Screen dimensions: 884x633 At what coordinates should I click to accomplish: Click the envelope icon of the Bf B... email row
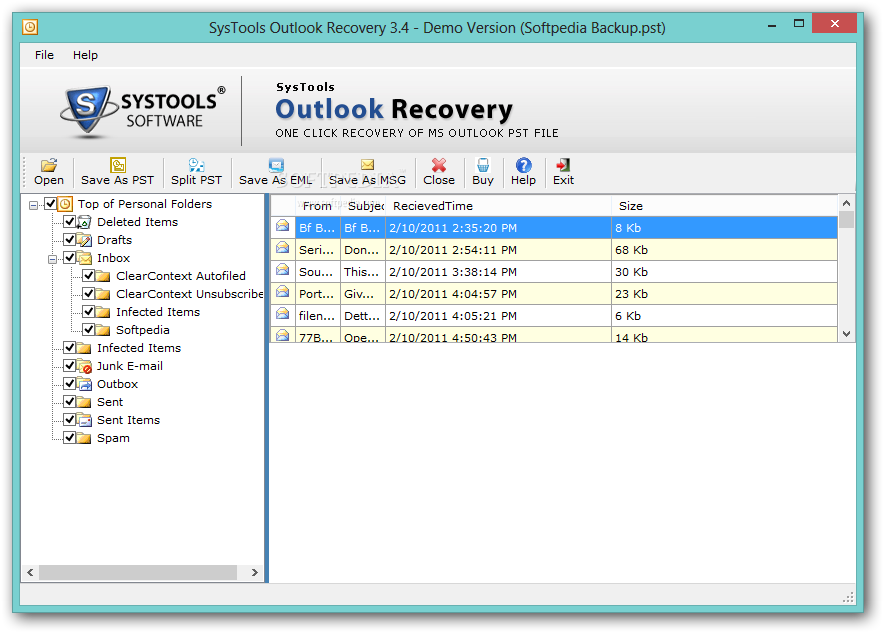point(282,226)
